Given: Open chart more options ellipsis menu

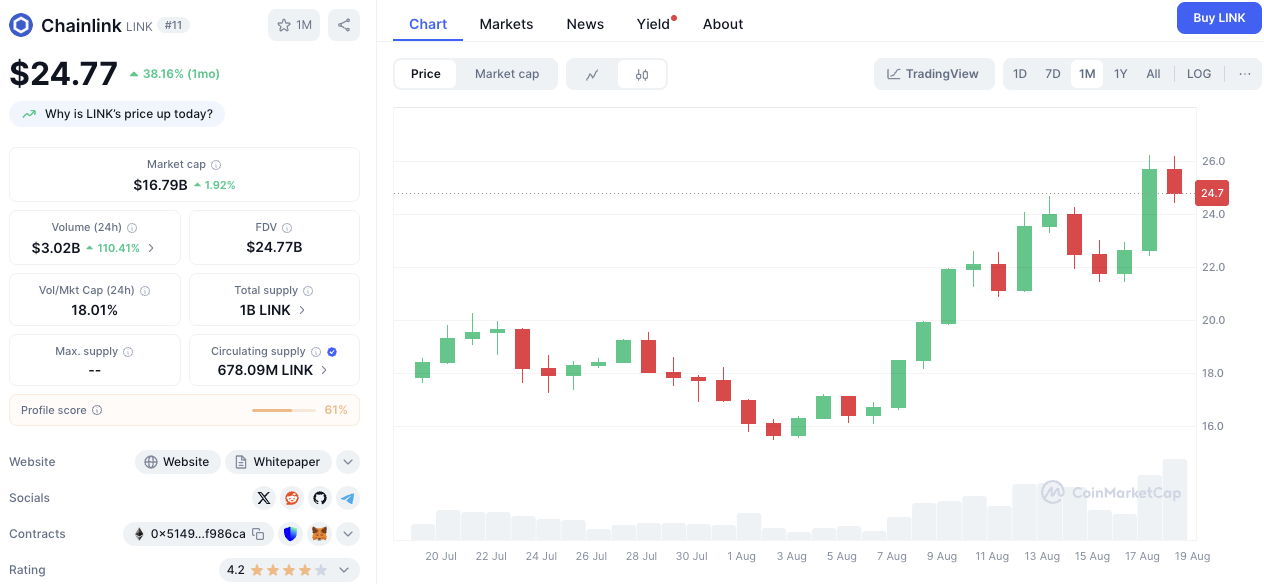Looking at the screenshot, I should pos(1245,74).
